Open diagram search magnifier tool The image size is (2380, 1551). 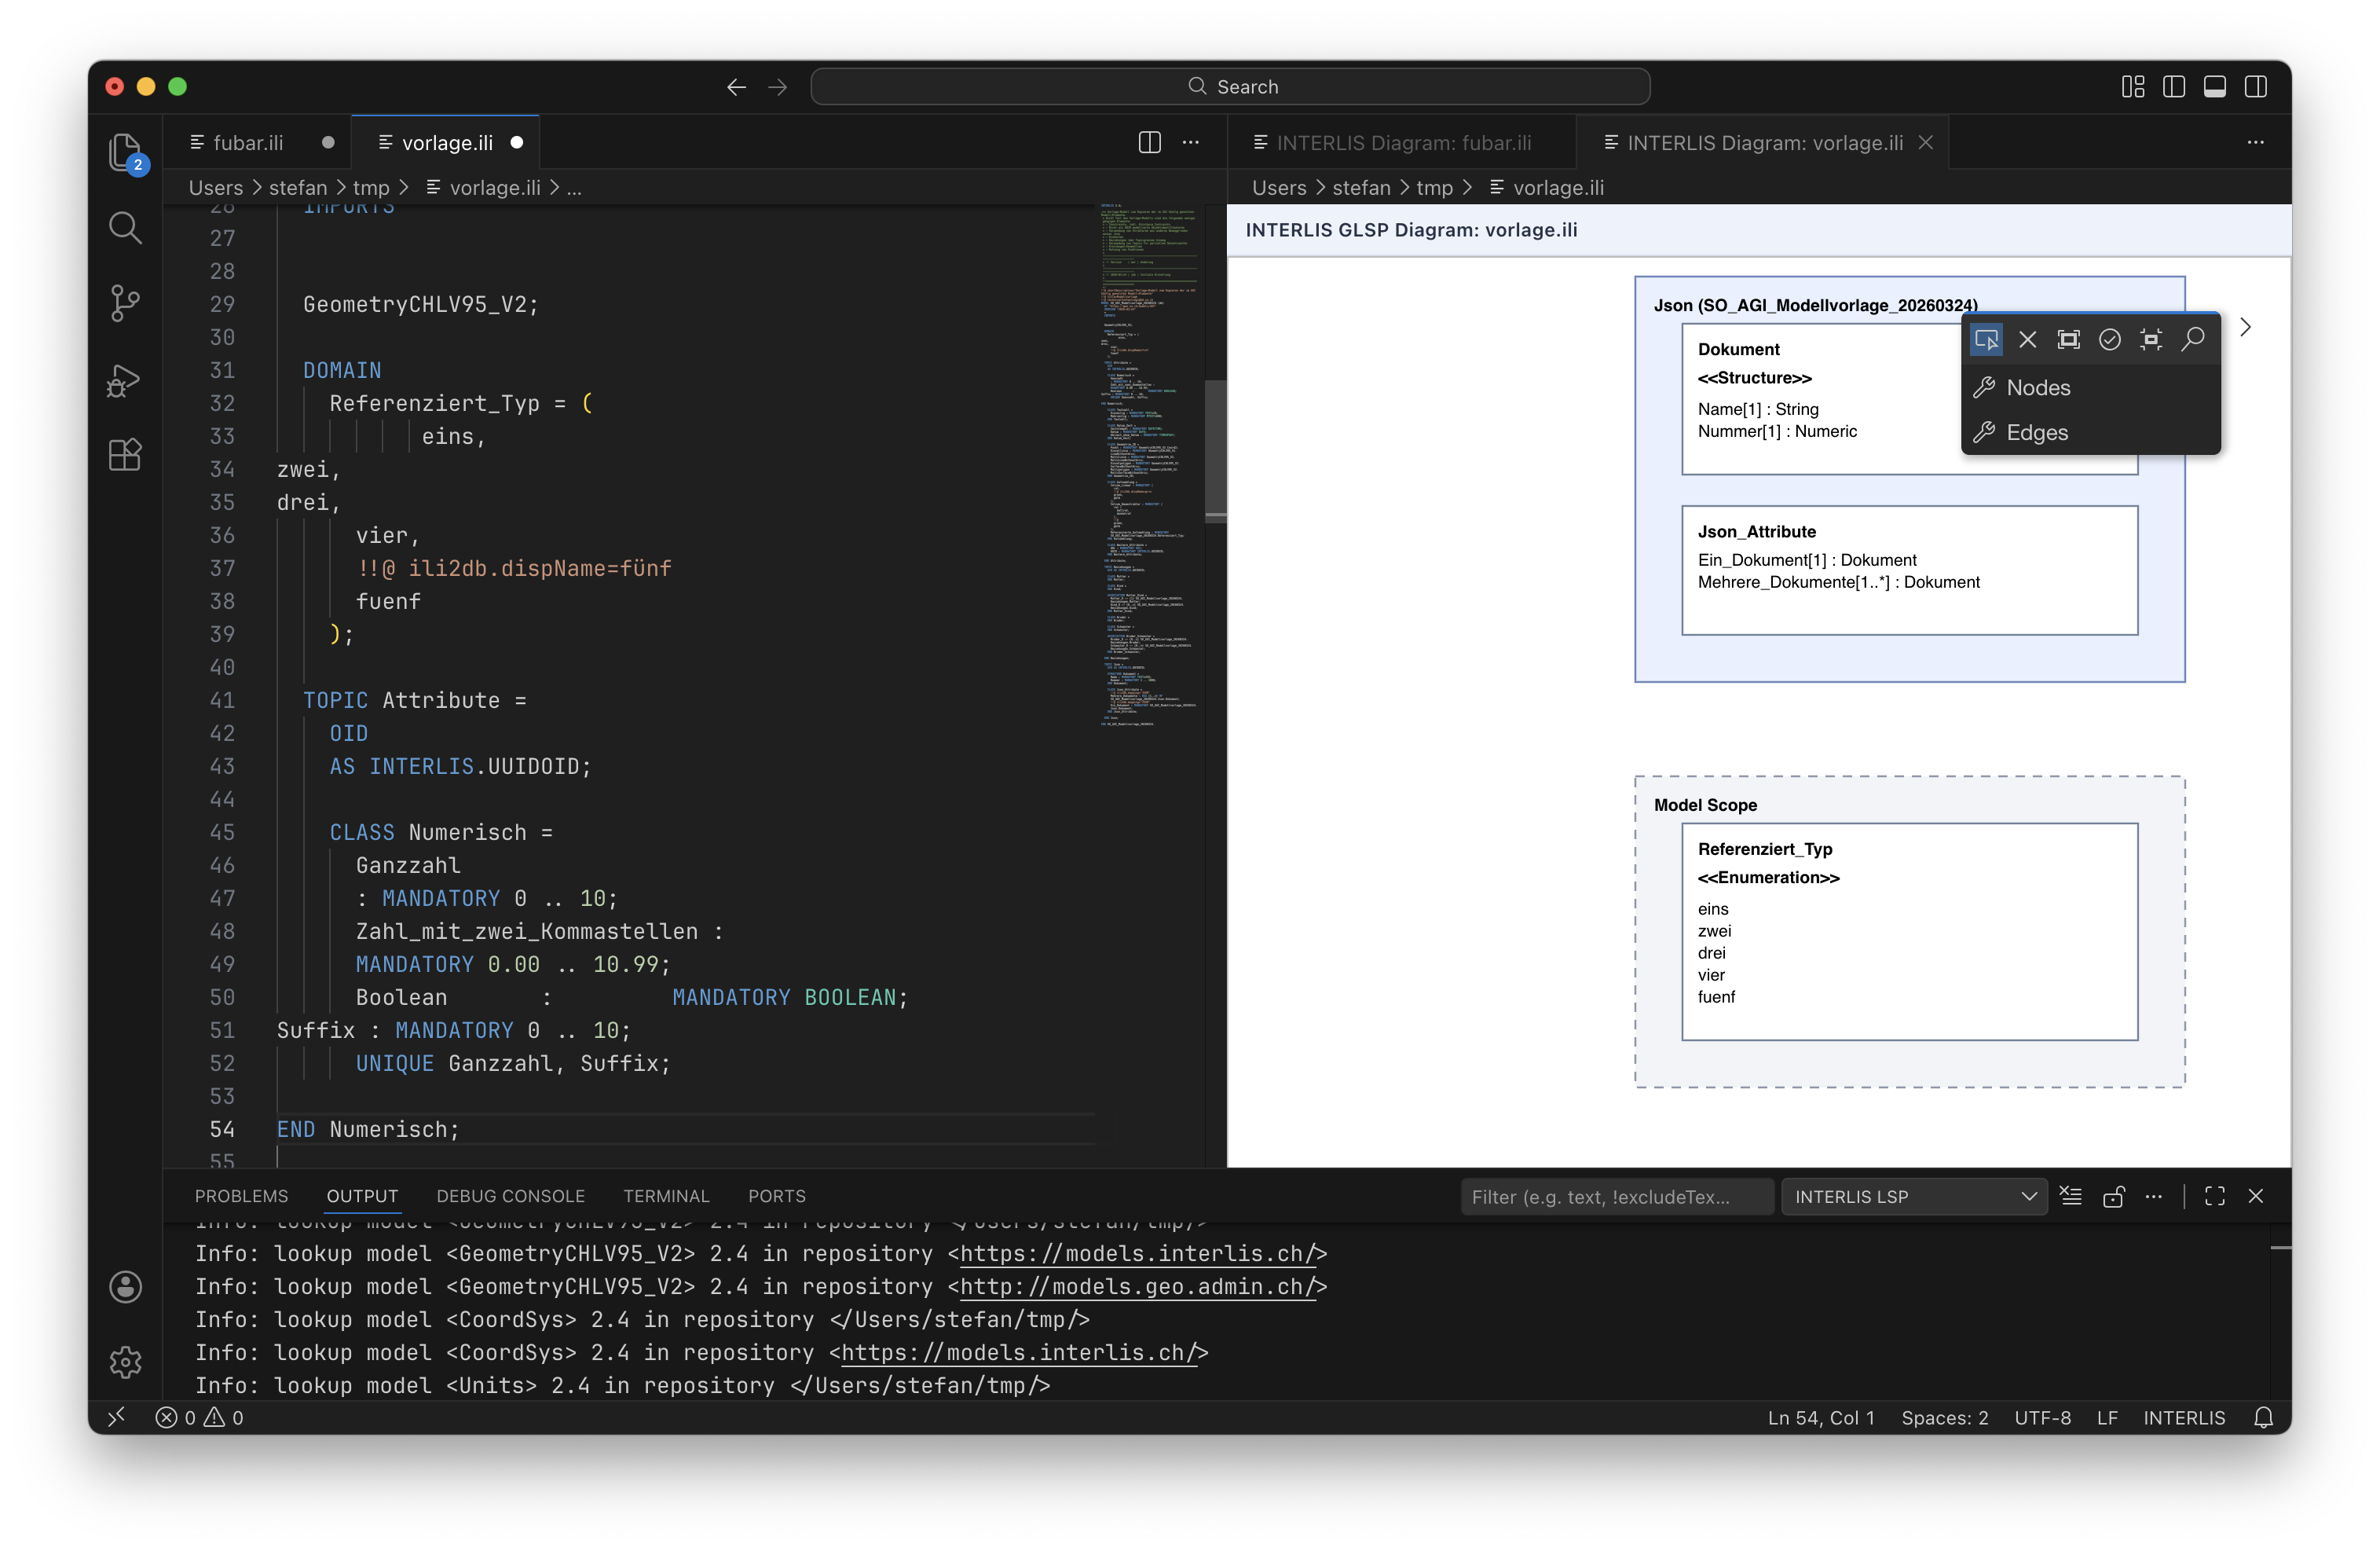(2192, 340)
